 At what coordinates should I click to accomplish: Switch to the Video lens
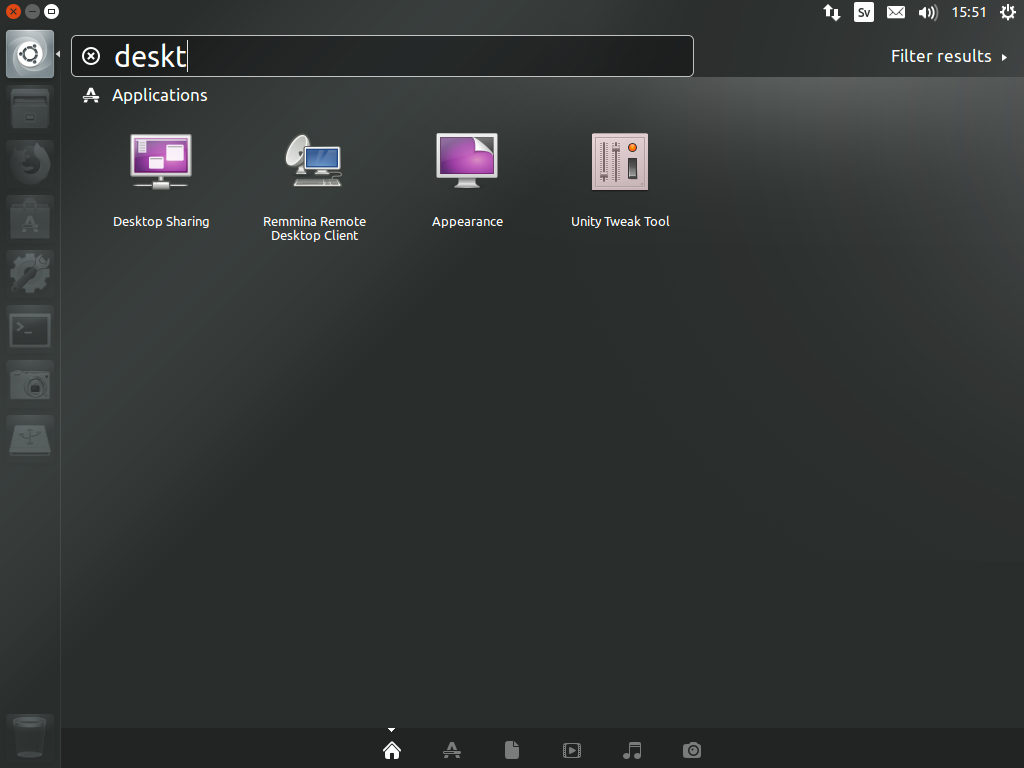tap(572, 750)
